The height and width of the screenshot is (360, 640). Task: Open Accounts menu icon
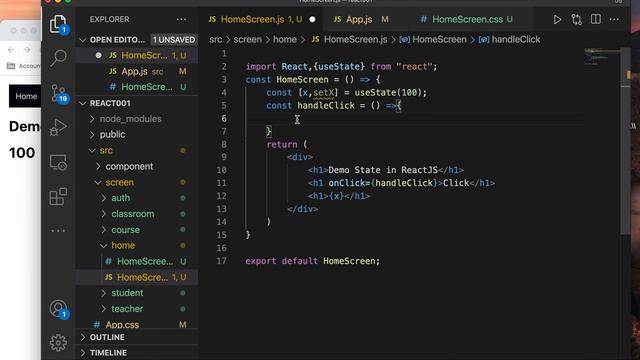tap(58, 309)
